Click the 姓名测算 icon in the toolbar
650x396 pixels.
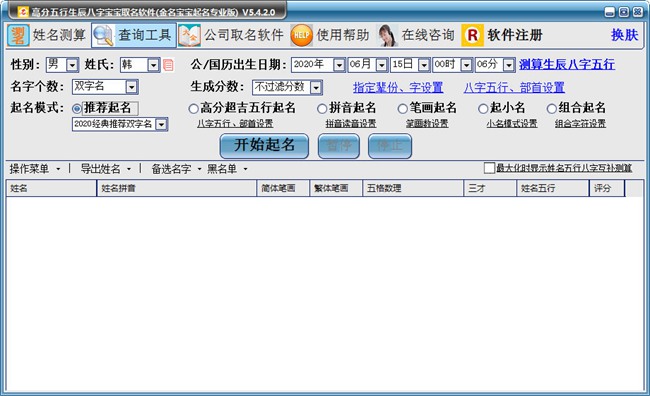(18, 35)
